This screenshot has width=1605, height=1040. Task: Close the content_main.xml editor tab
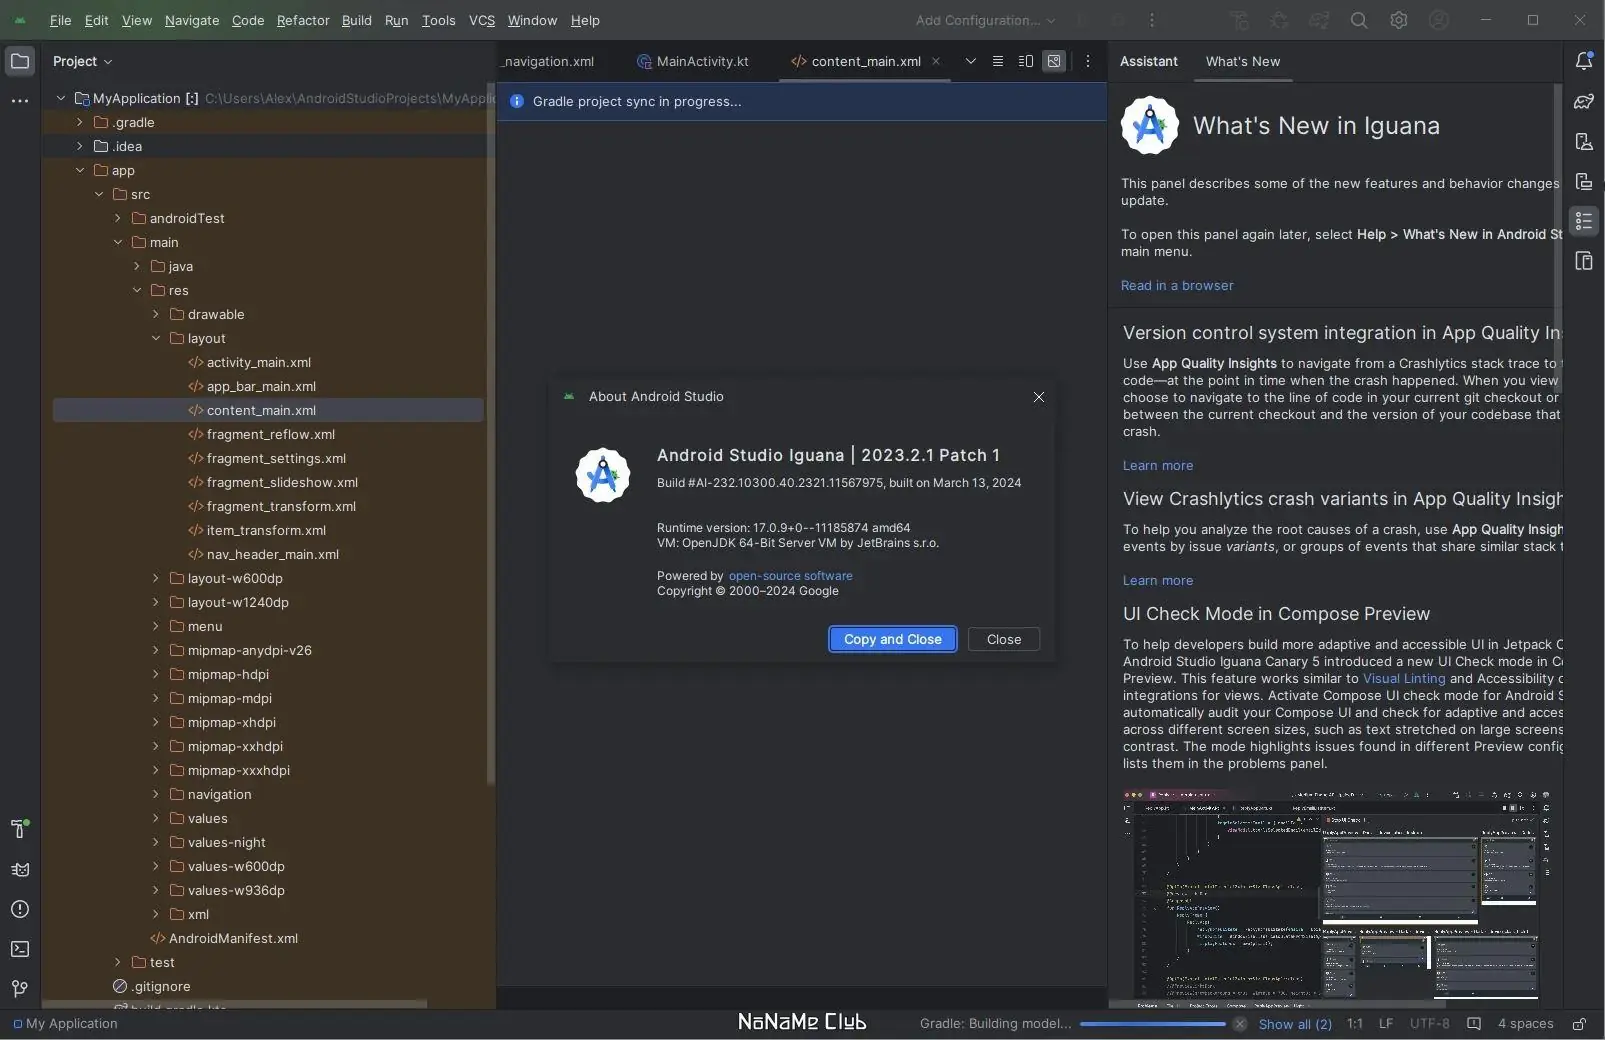(936, 61)
